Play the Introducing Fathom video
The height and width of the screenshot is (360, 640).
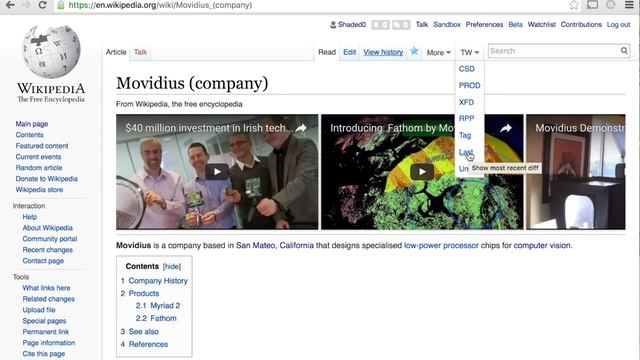tap(422, 172)
